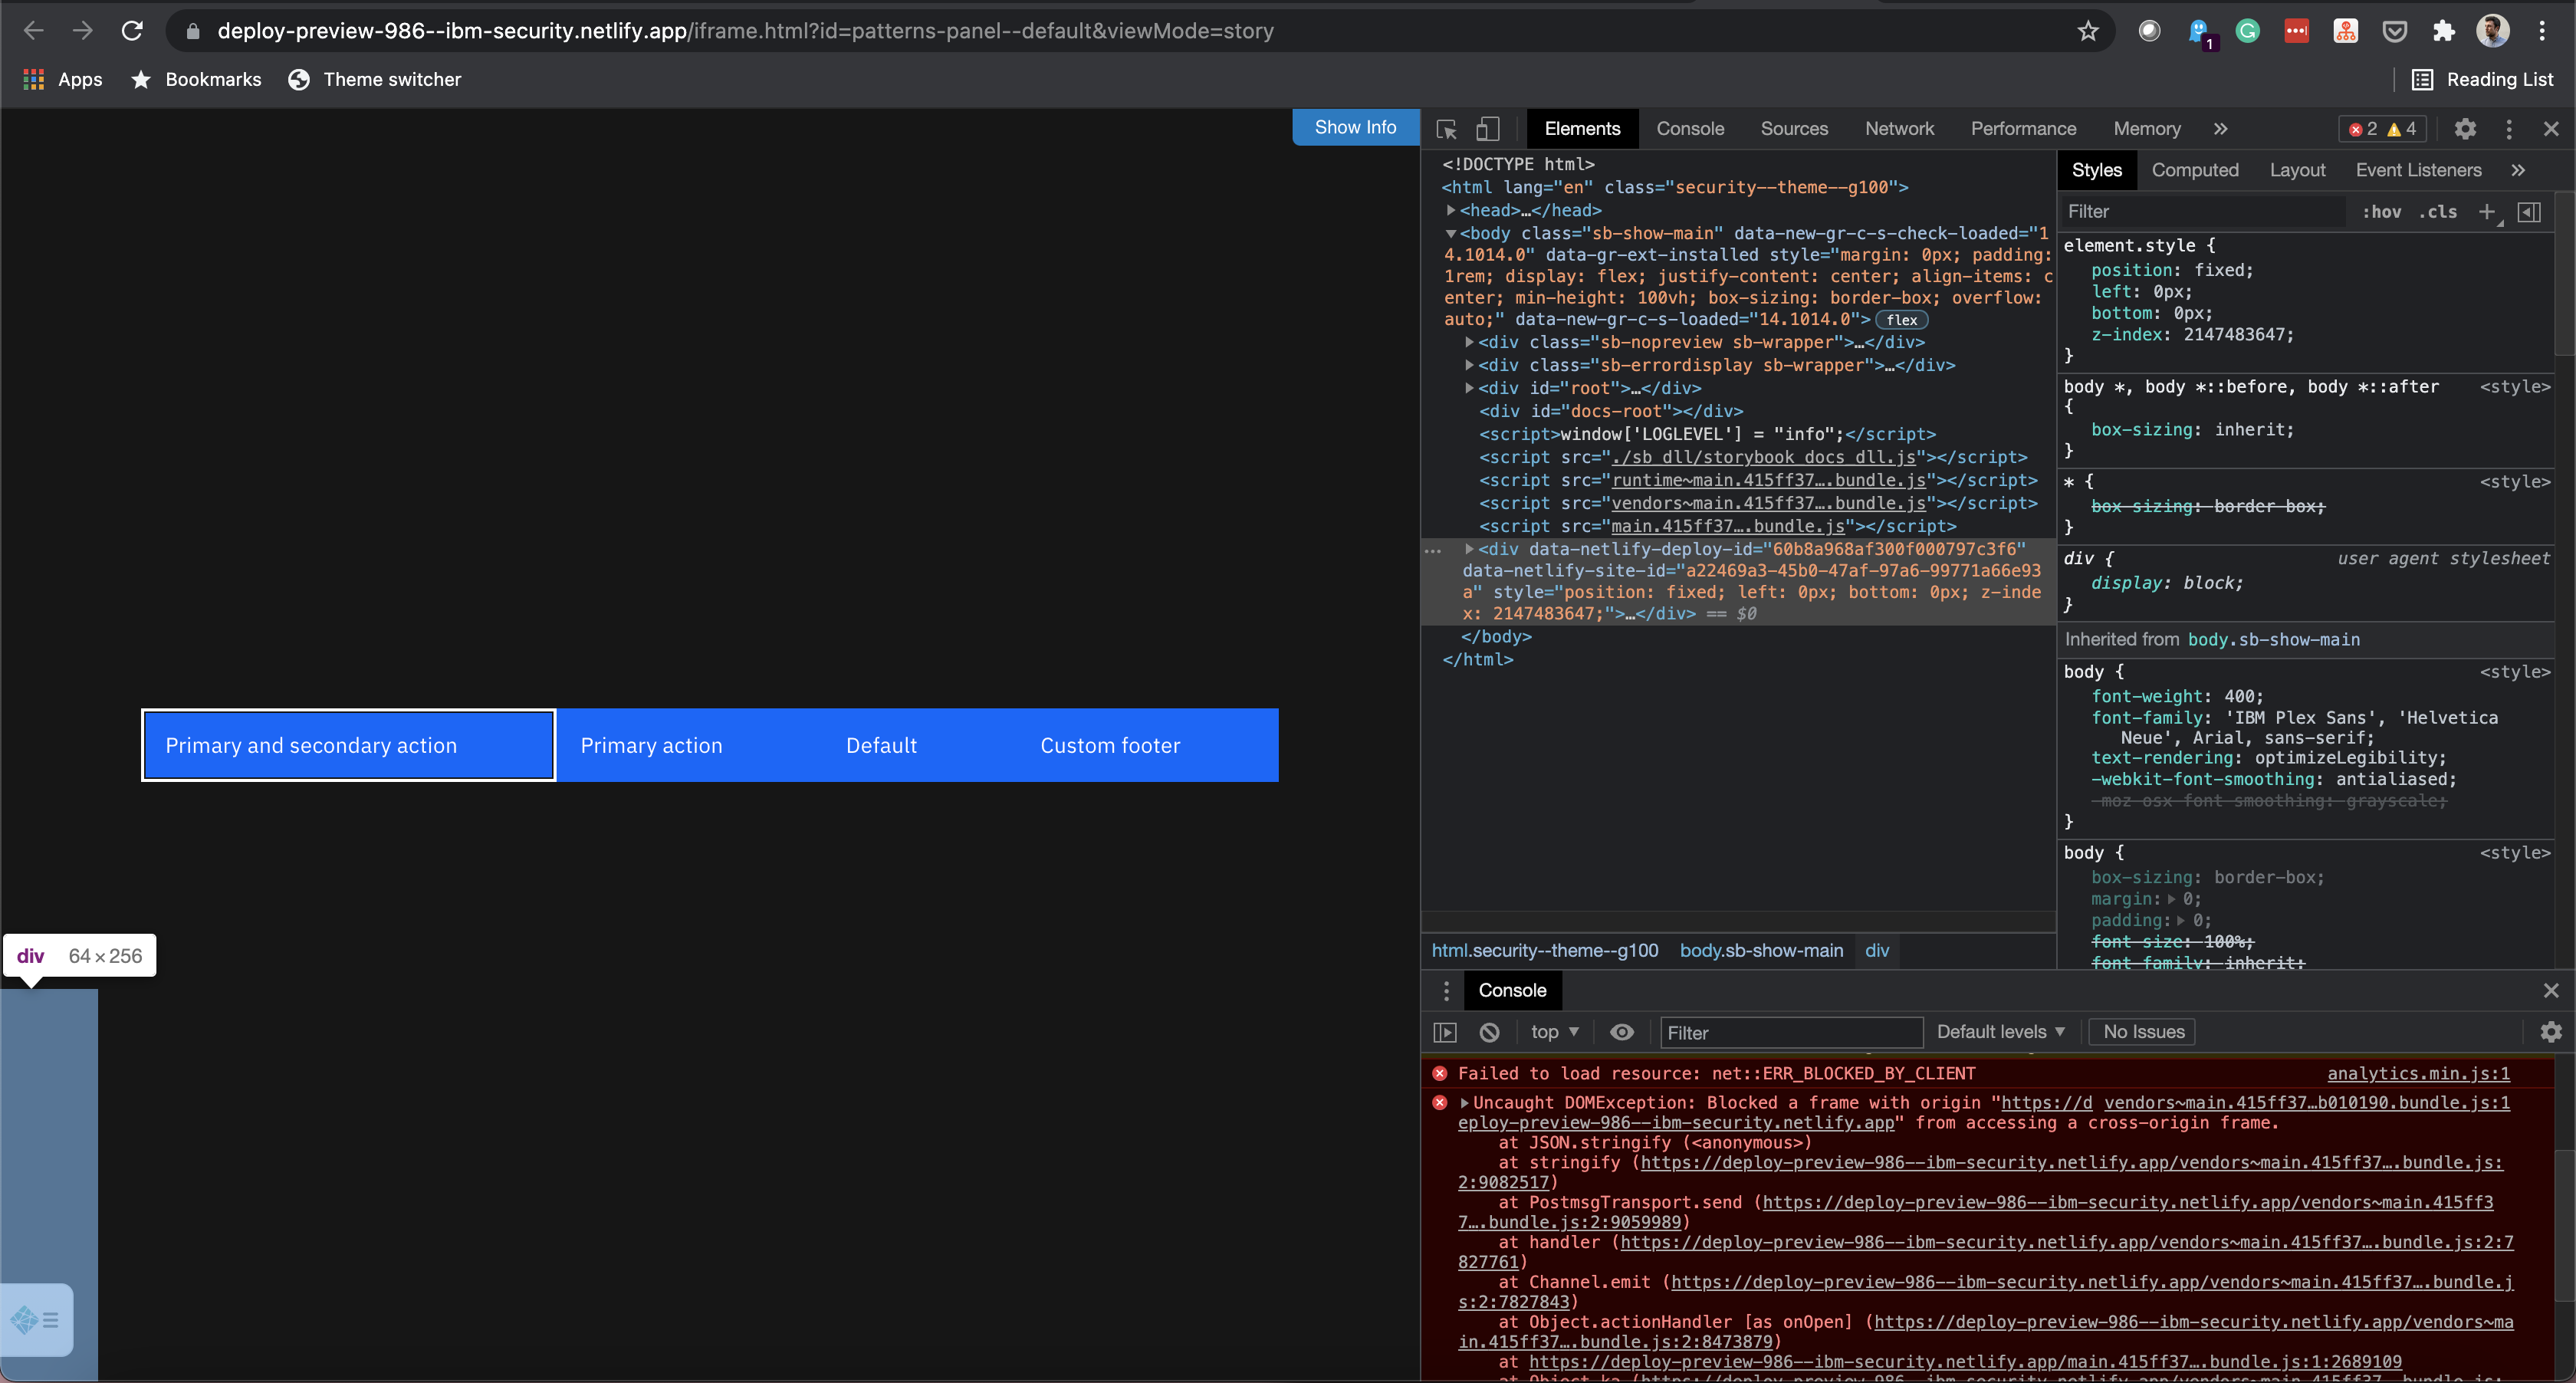Open the errors and warnings counter
The width and height of the screenshot is (2576, 1383).
[2382, 128]
